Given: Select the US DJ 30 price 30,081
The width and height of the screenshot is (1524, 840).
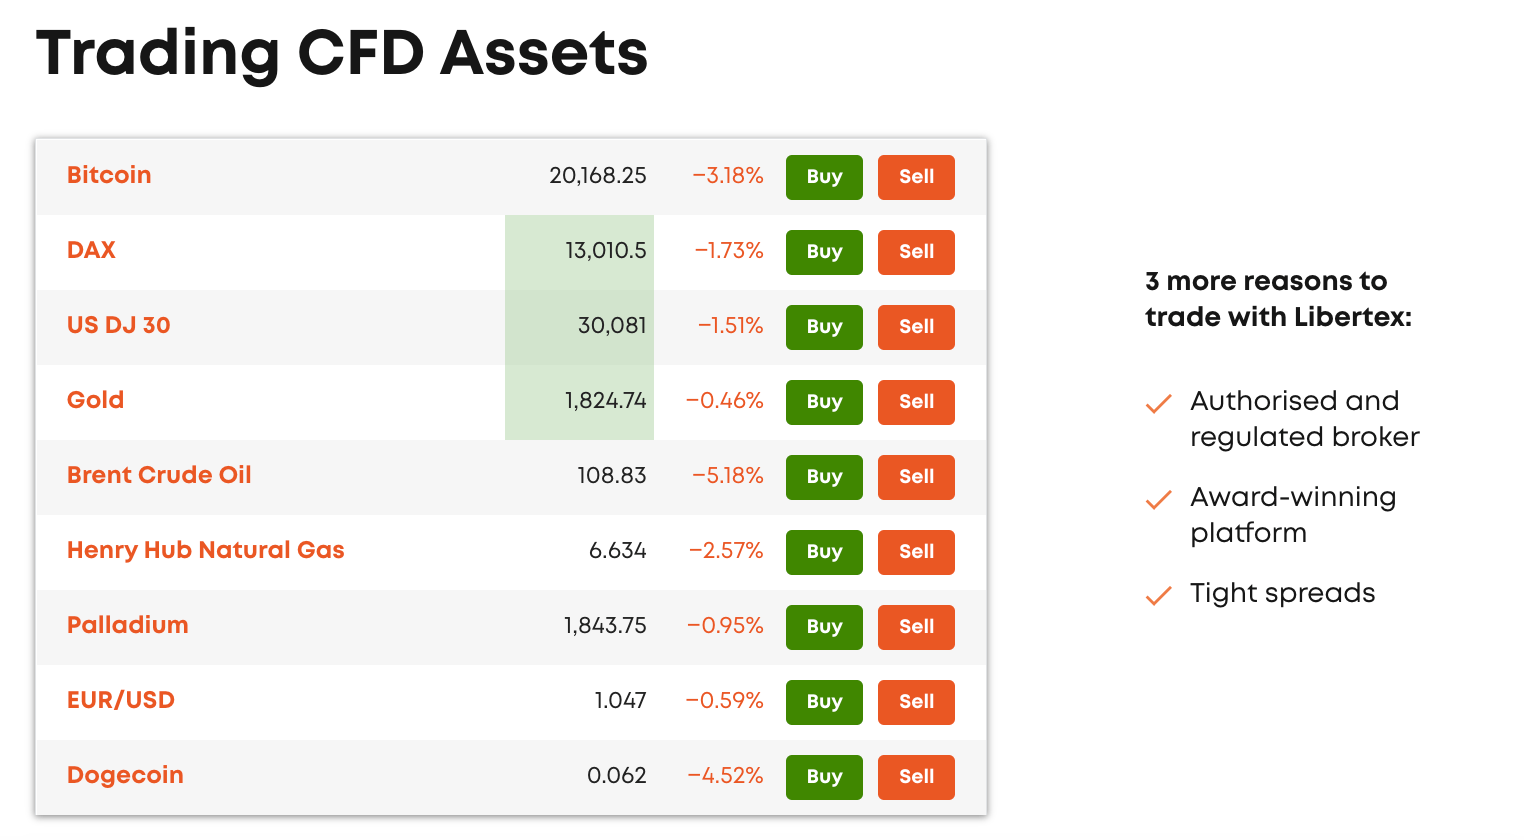Looking at the screenshot, I should [x=612, y=326].
